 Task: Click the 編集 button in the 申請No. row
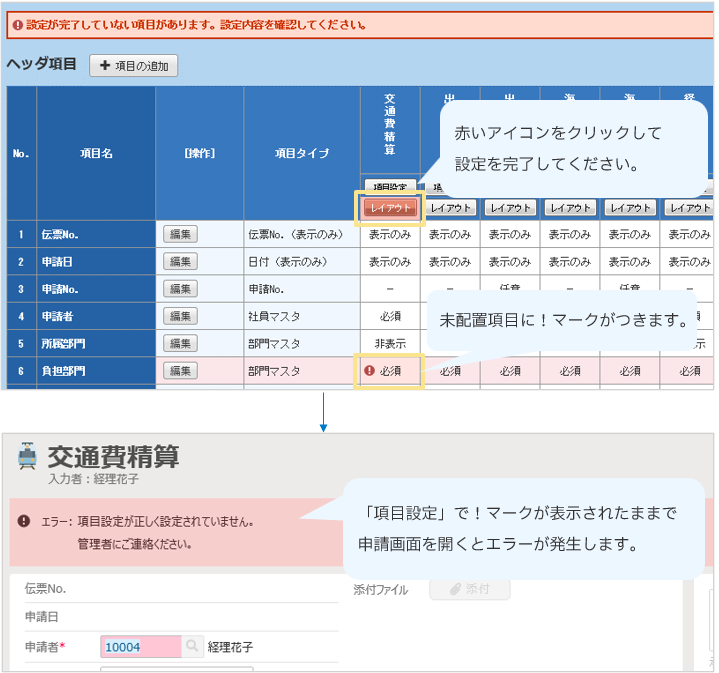[180, 288]
